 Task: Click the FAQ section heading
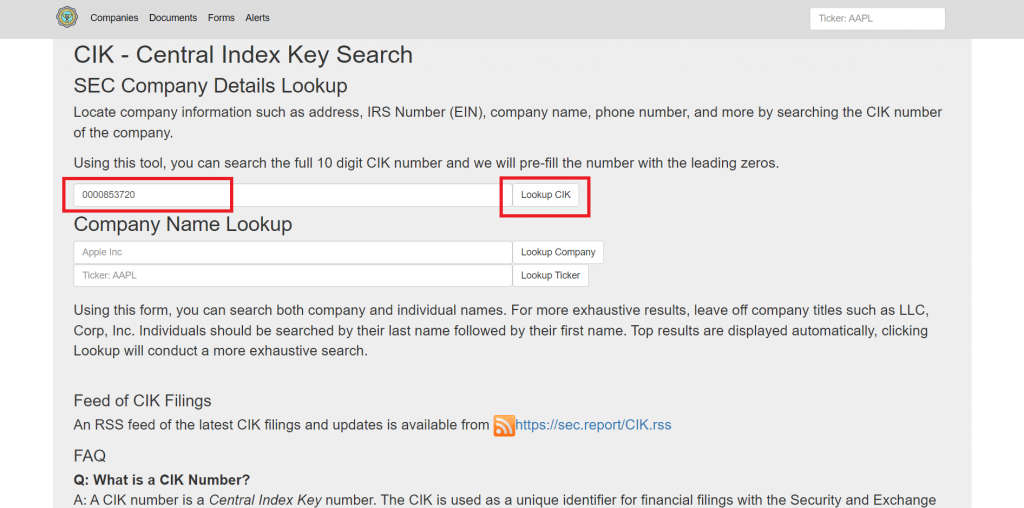pos(89,456)
